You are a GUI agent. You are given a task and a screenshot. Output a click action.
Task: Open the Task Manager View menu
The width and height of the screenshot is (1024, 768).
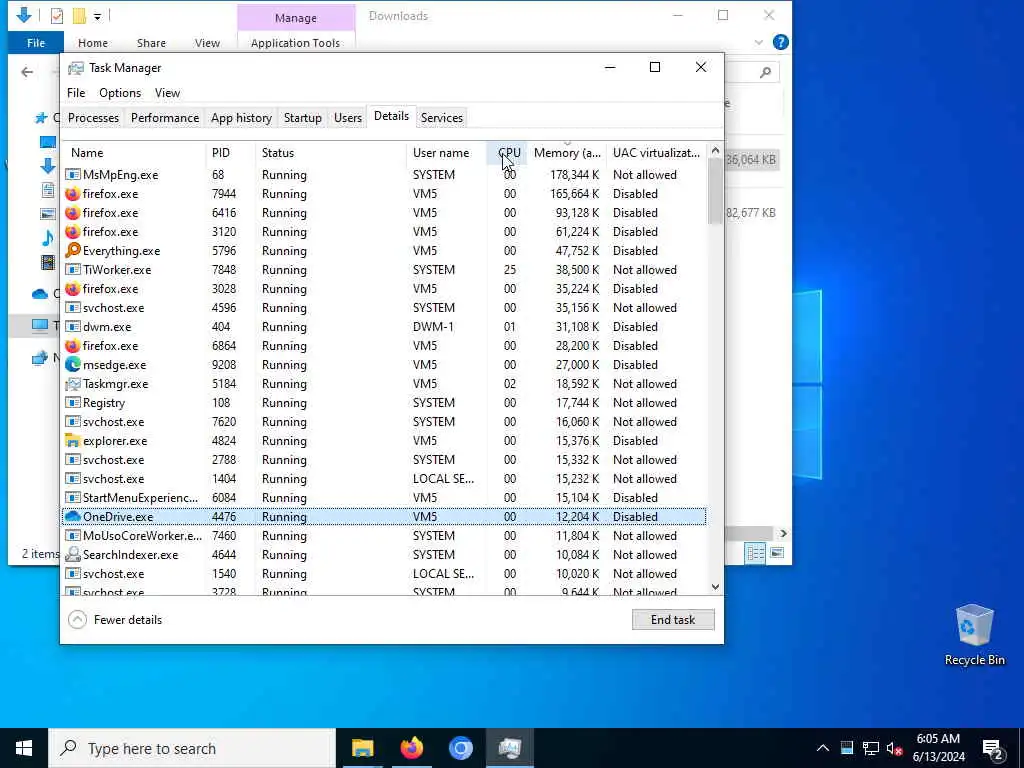pyautogui.click(x=167, y=93)
